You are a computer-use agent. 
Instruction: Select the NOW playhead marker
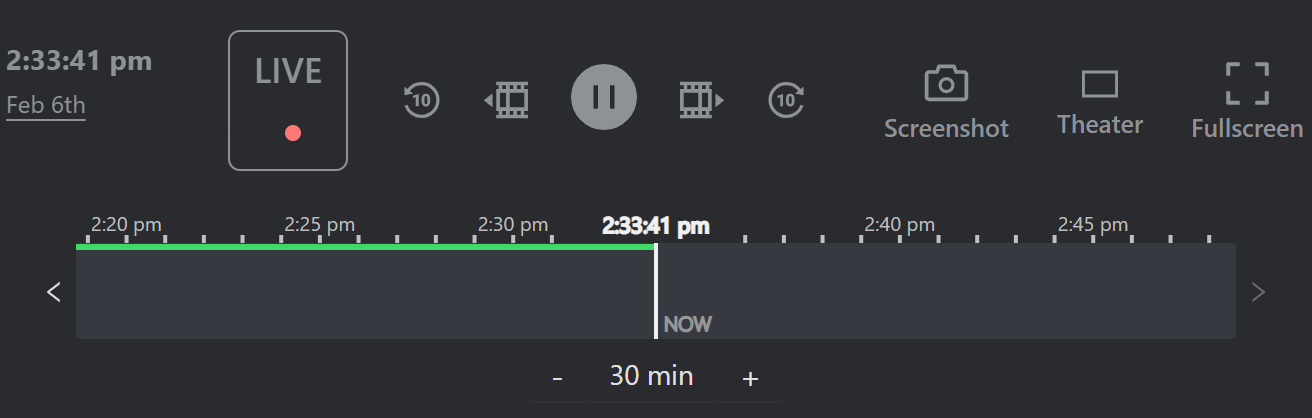point(687,324)
